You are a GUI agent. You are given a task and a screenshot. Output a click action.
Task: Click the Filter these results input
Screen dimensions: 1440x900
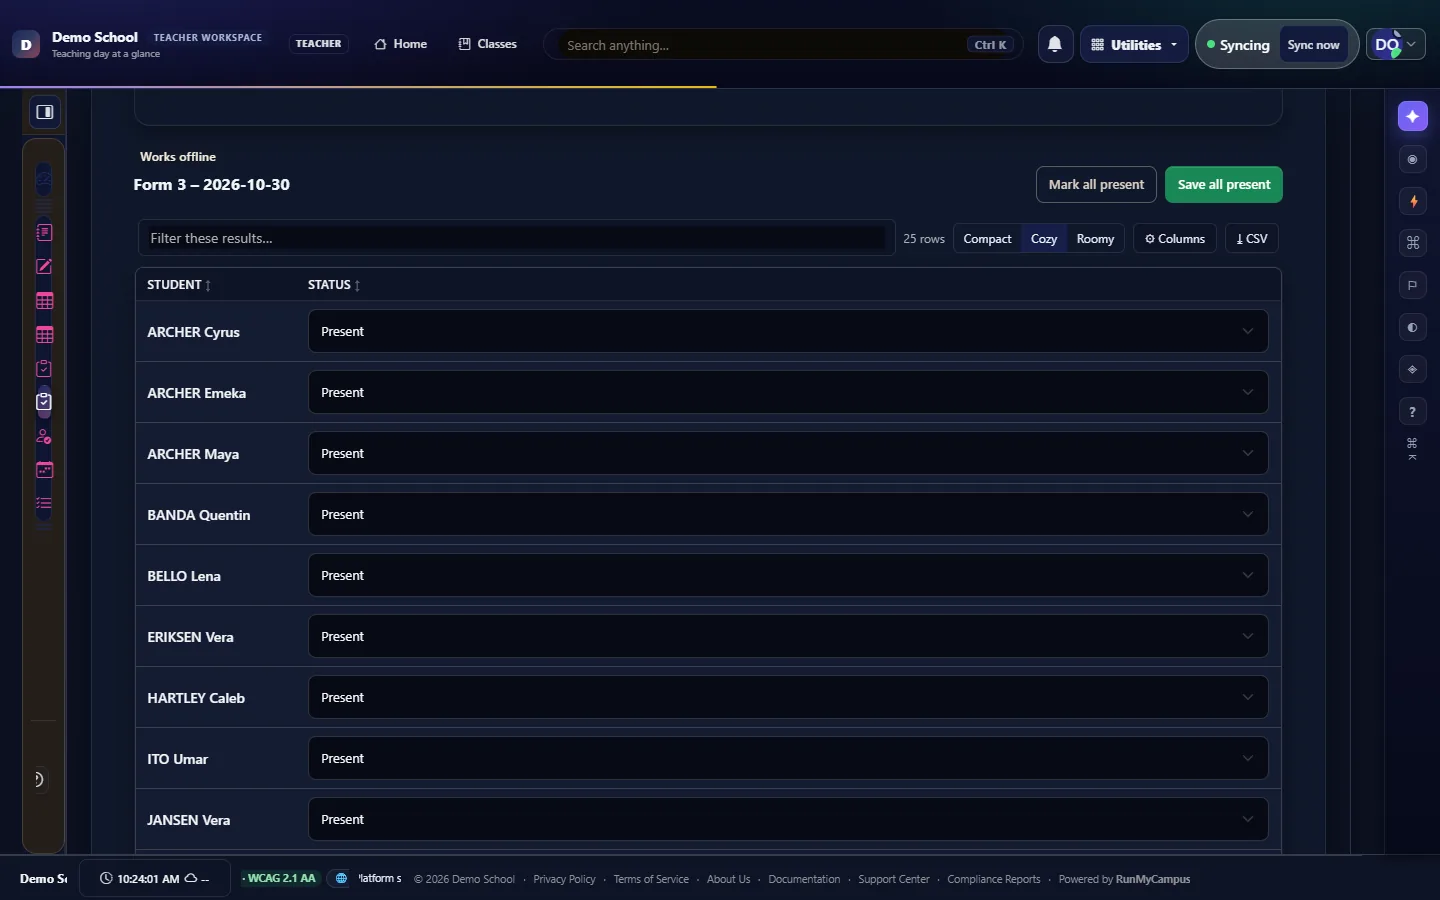(516, 238)
